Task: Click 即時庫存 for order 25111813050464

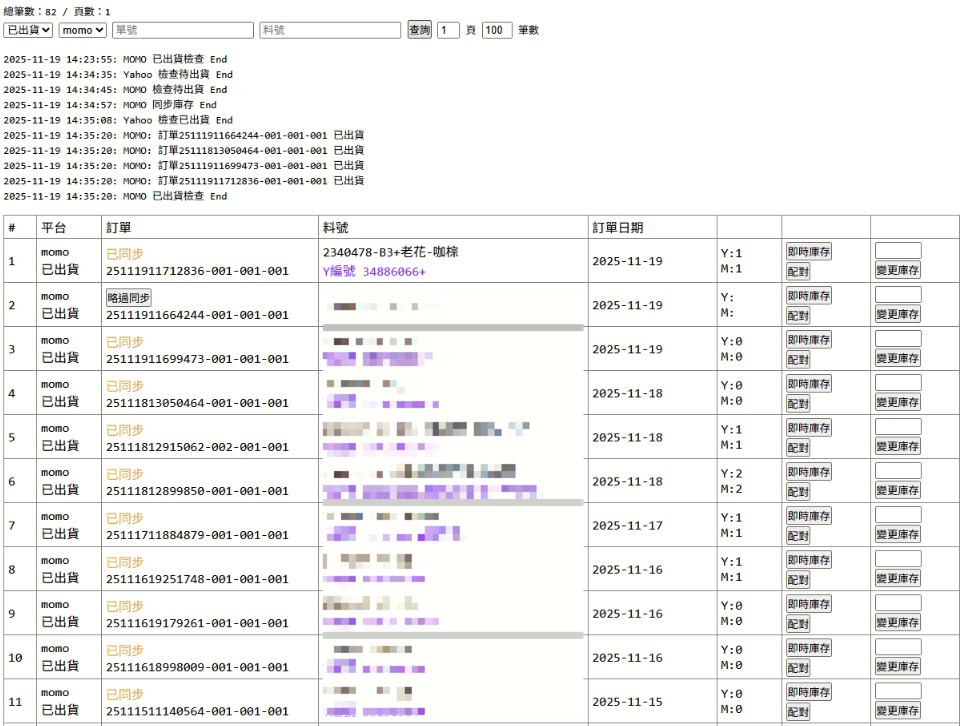Action: (808, 384)
